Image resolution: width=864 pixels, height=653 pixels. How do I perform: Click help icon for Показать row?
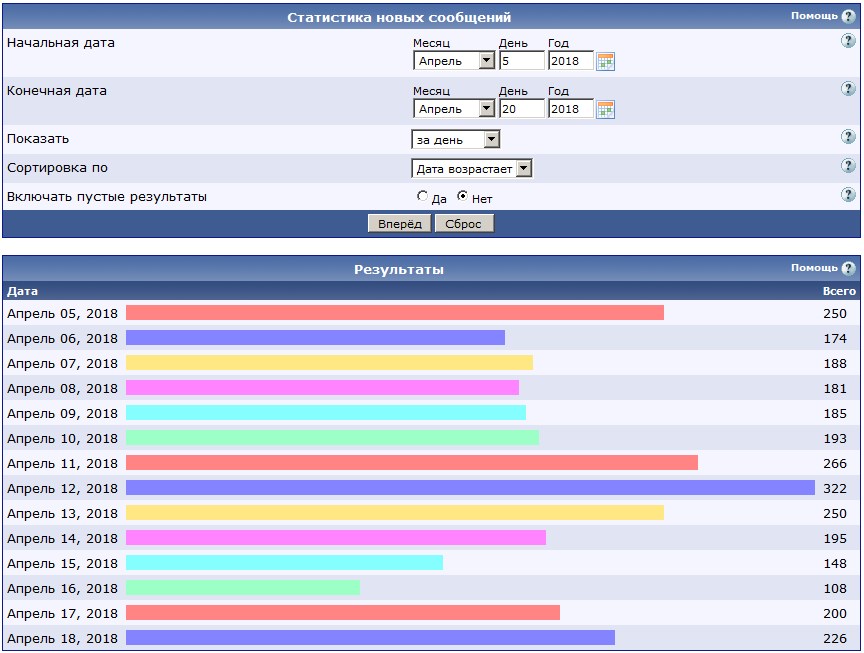848,137
